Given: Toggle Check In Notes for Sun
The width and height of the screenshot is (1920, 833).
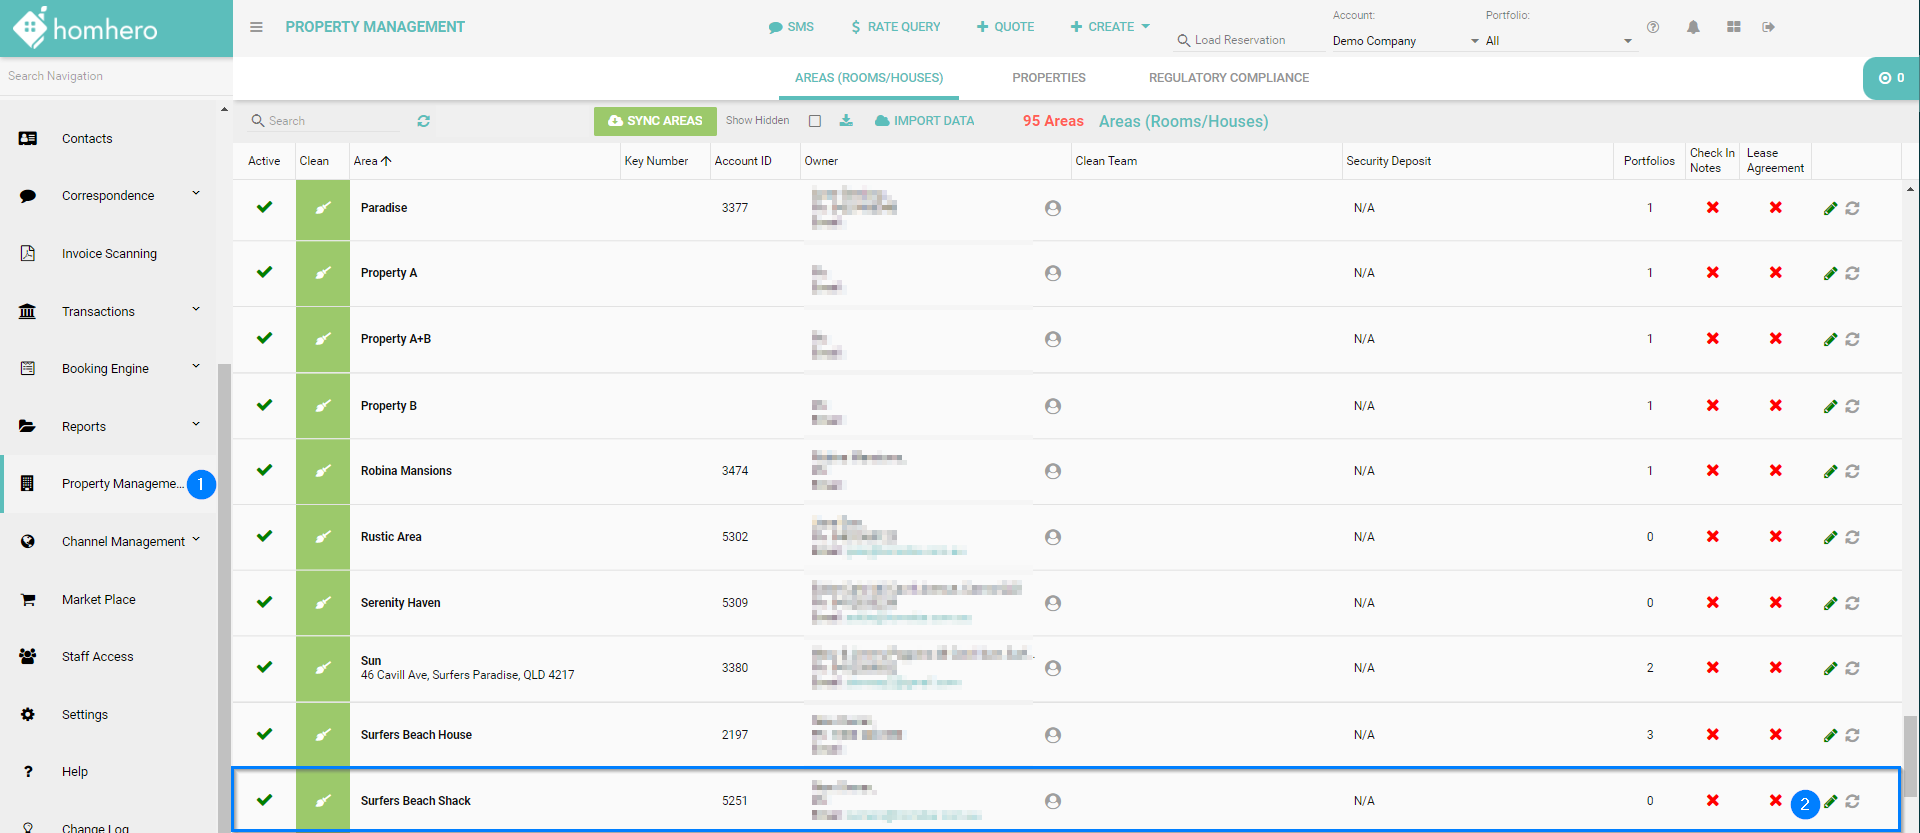Looking at the screenshot, I should pos(1712,668).
